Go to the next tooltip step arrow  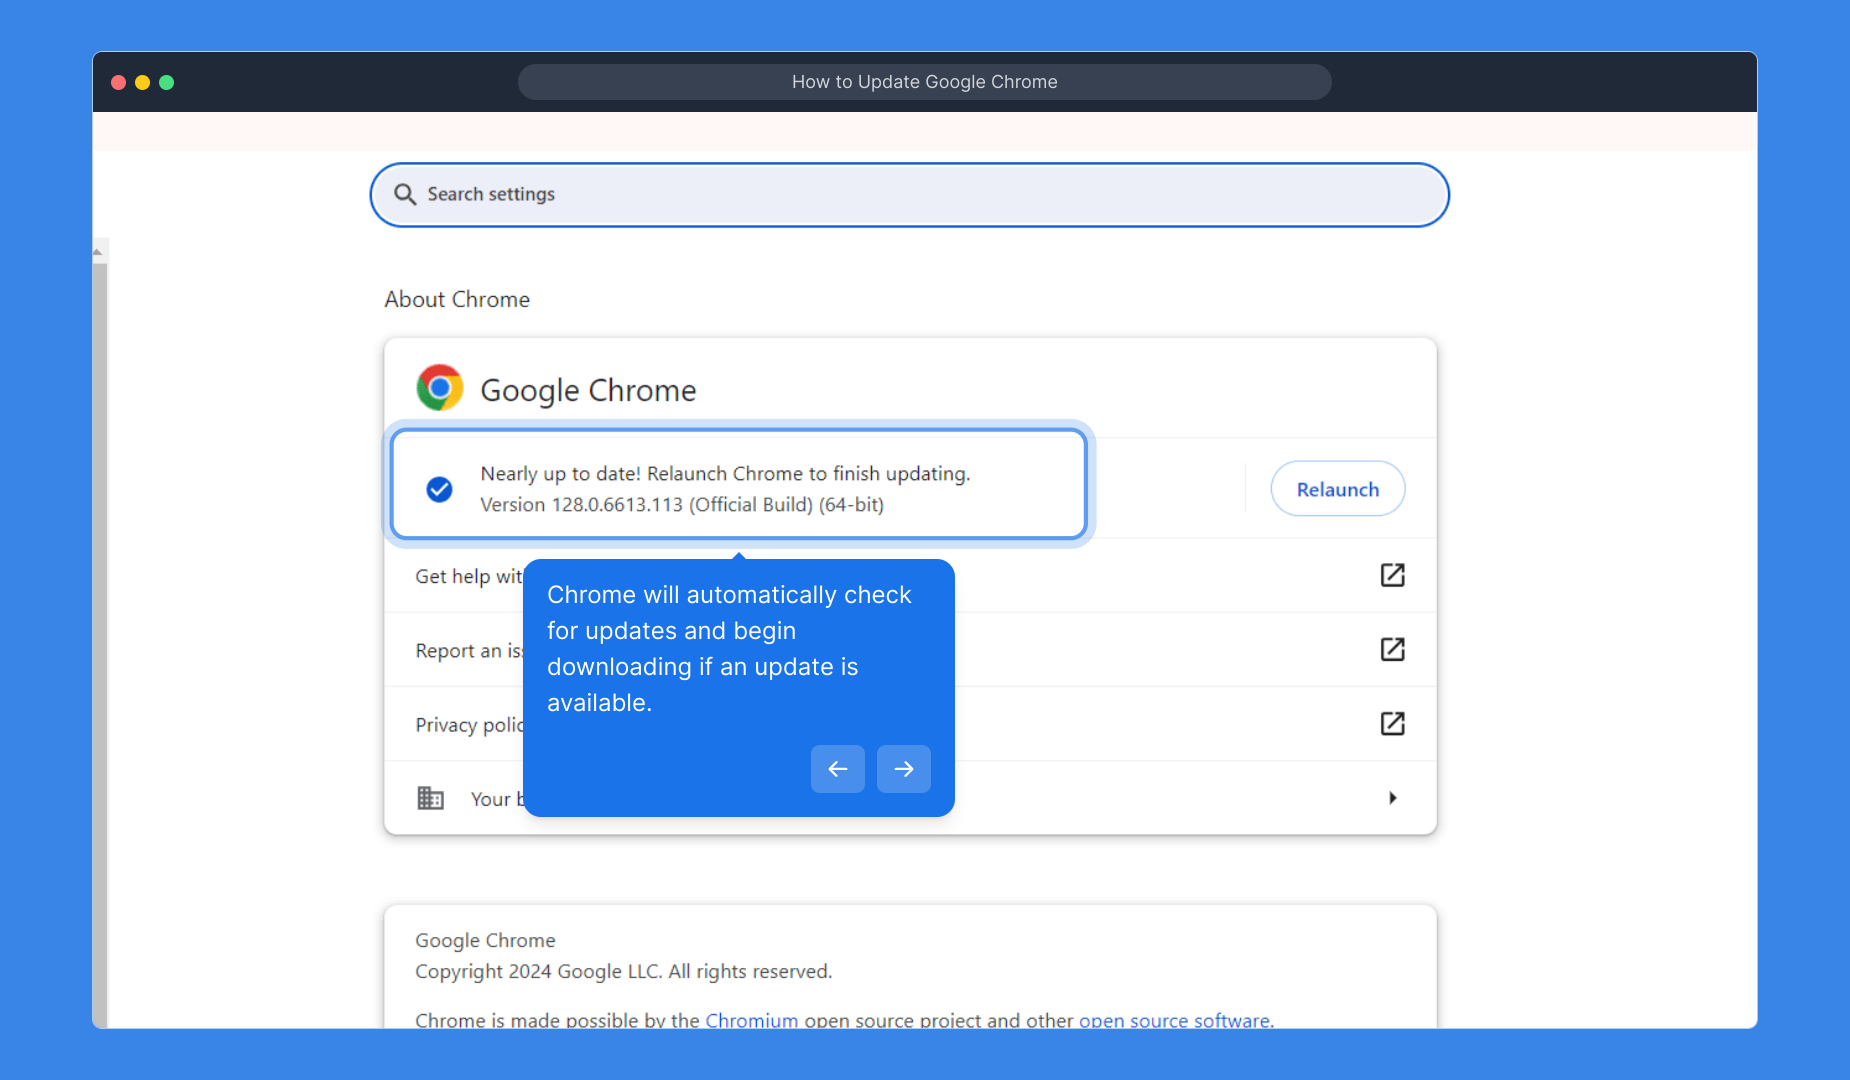tap(903, 769)
